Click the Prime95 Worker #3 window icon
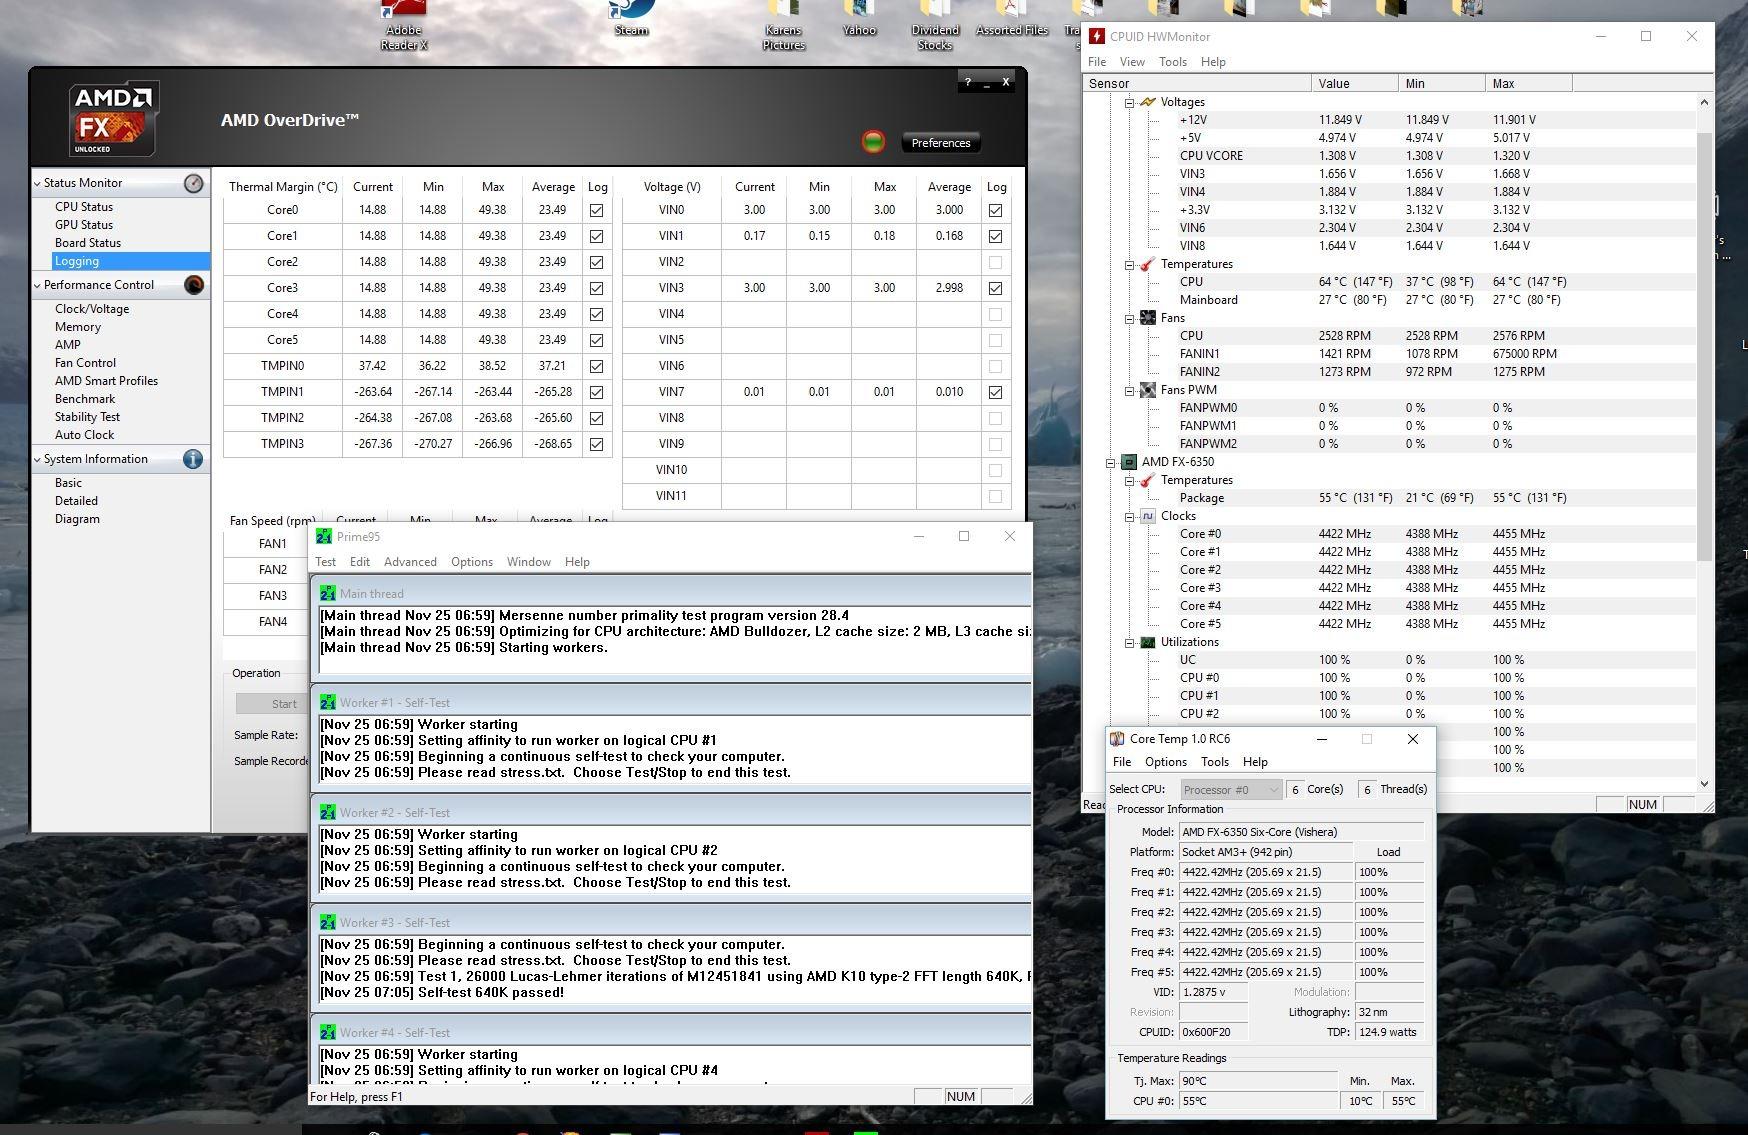Screen dimensions: 1748x1135 (x=327, y=922)
